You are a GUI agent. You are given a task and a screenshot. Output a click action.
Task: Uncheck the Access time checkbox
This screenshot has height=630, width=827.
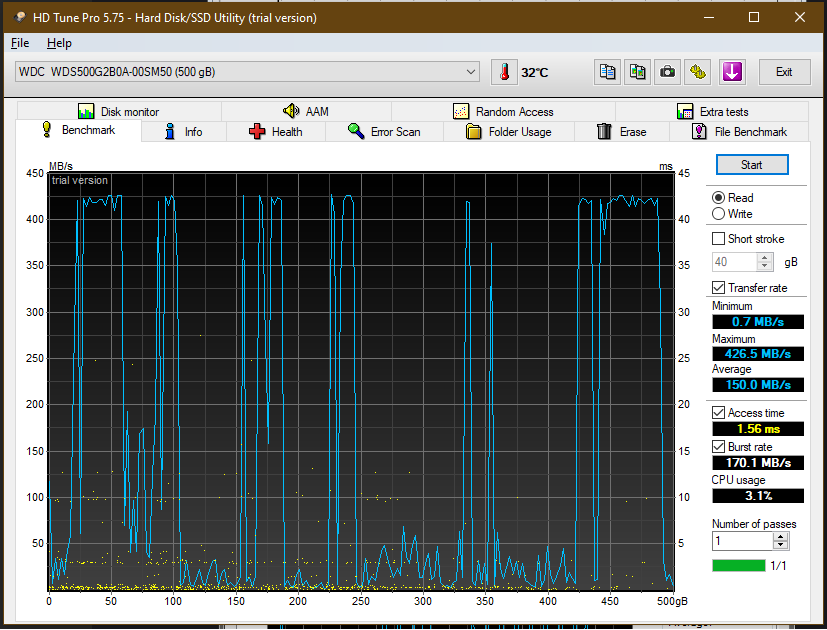(x=718, y=413)
